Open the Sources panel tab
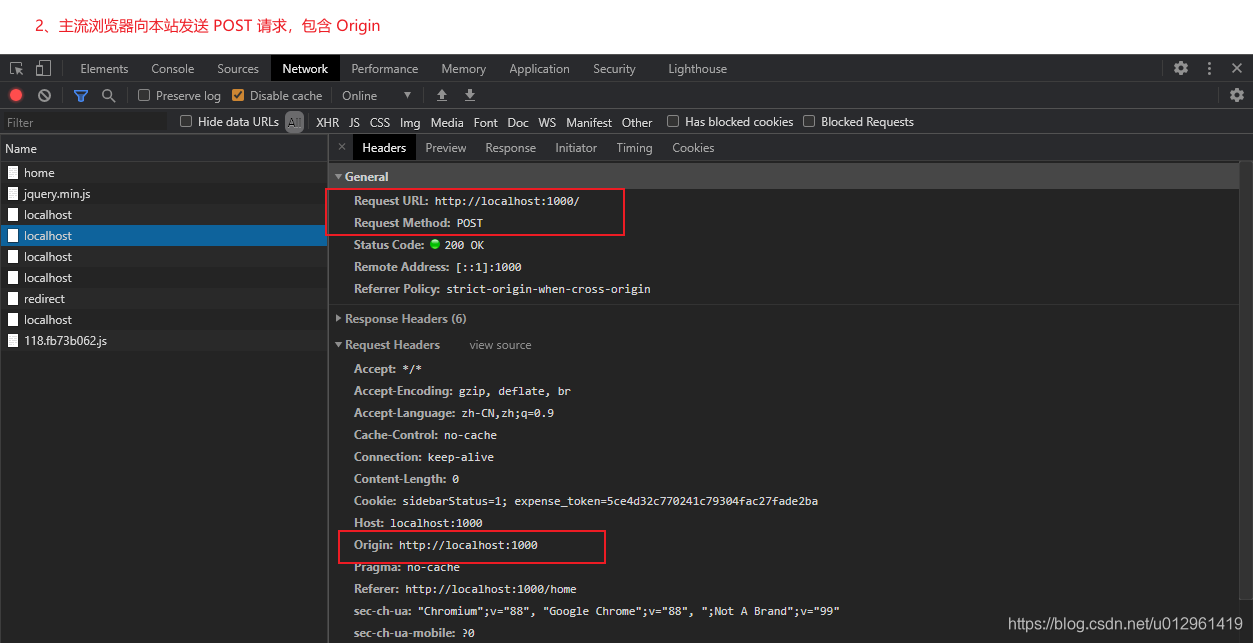The image size is (1253, 643). pyautogui.click(x=238, y=68)
